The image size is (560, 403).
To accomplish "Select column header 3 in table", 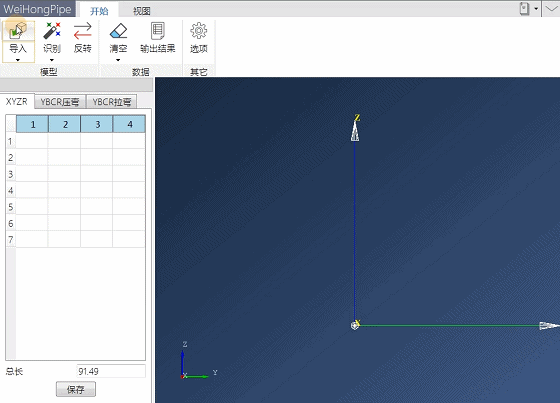I will [97, 124].
